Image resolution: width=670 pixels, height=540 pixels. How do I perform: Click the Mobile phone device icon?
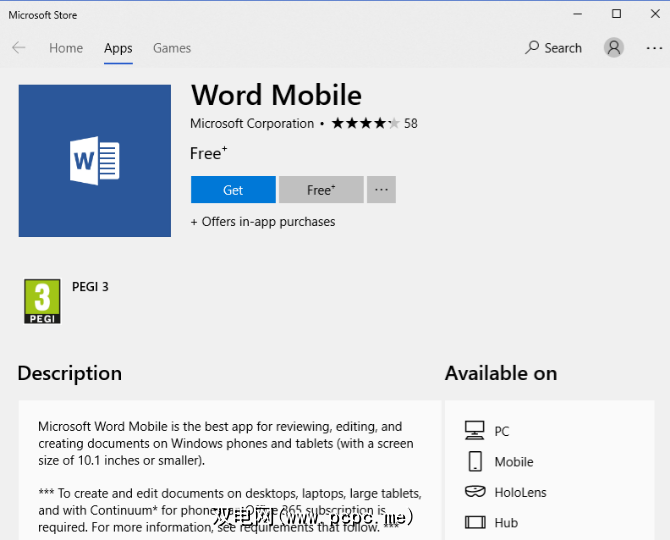click(475, 461)
